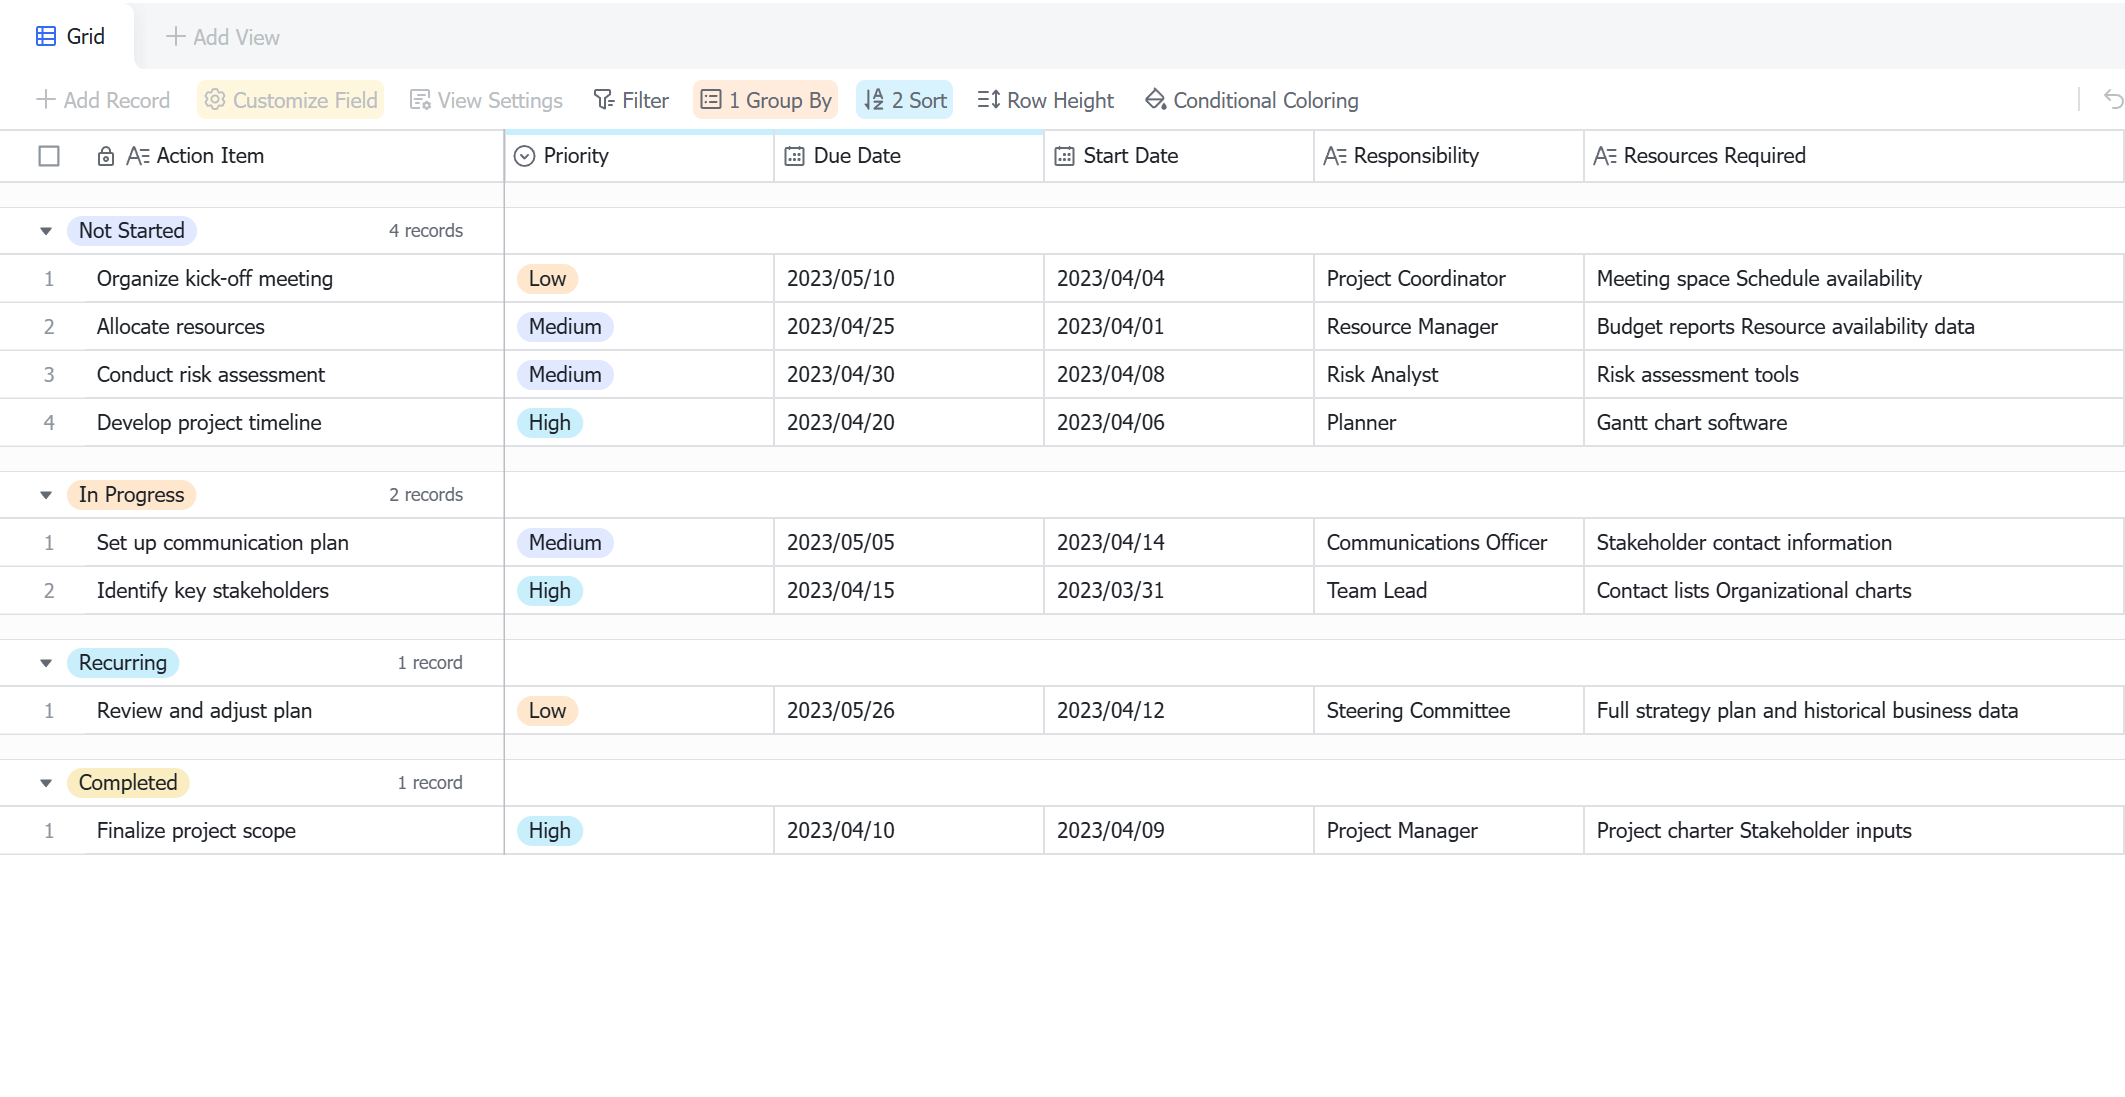Collapse the Not Started group
Image resolution: width=2125 pixels, height=1097 pixels.
[46, 231]
